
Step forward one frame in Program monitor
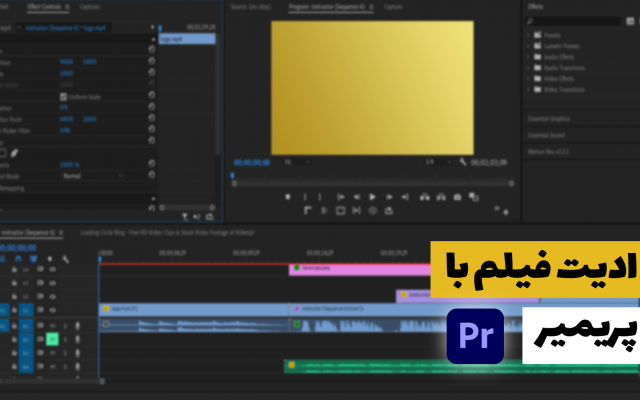tap(389, 197)
